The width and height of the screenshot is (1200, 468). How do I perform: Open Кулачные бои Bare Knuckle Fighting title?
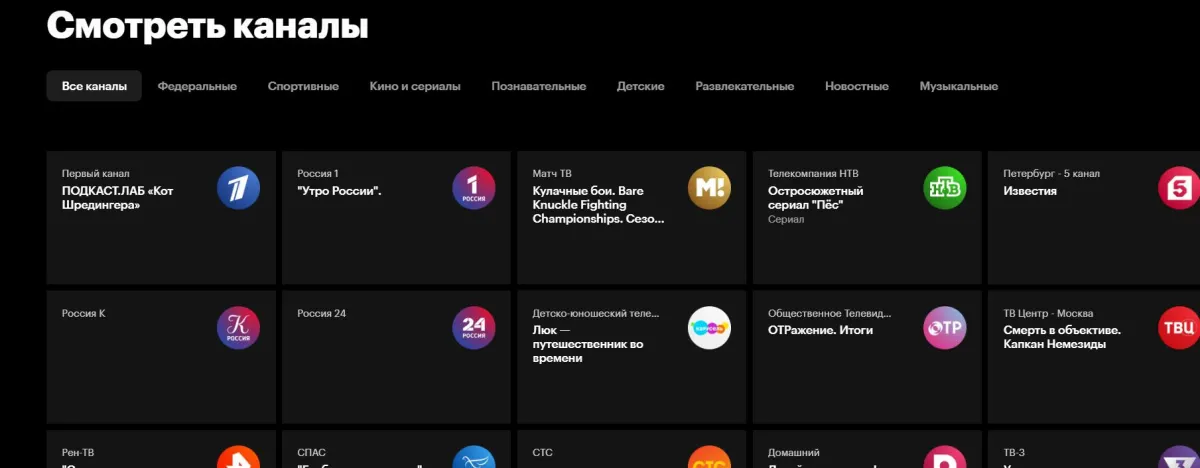pos(598,205)
